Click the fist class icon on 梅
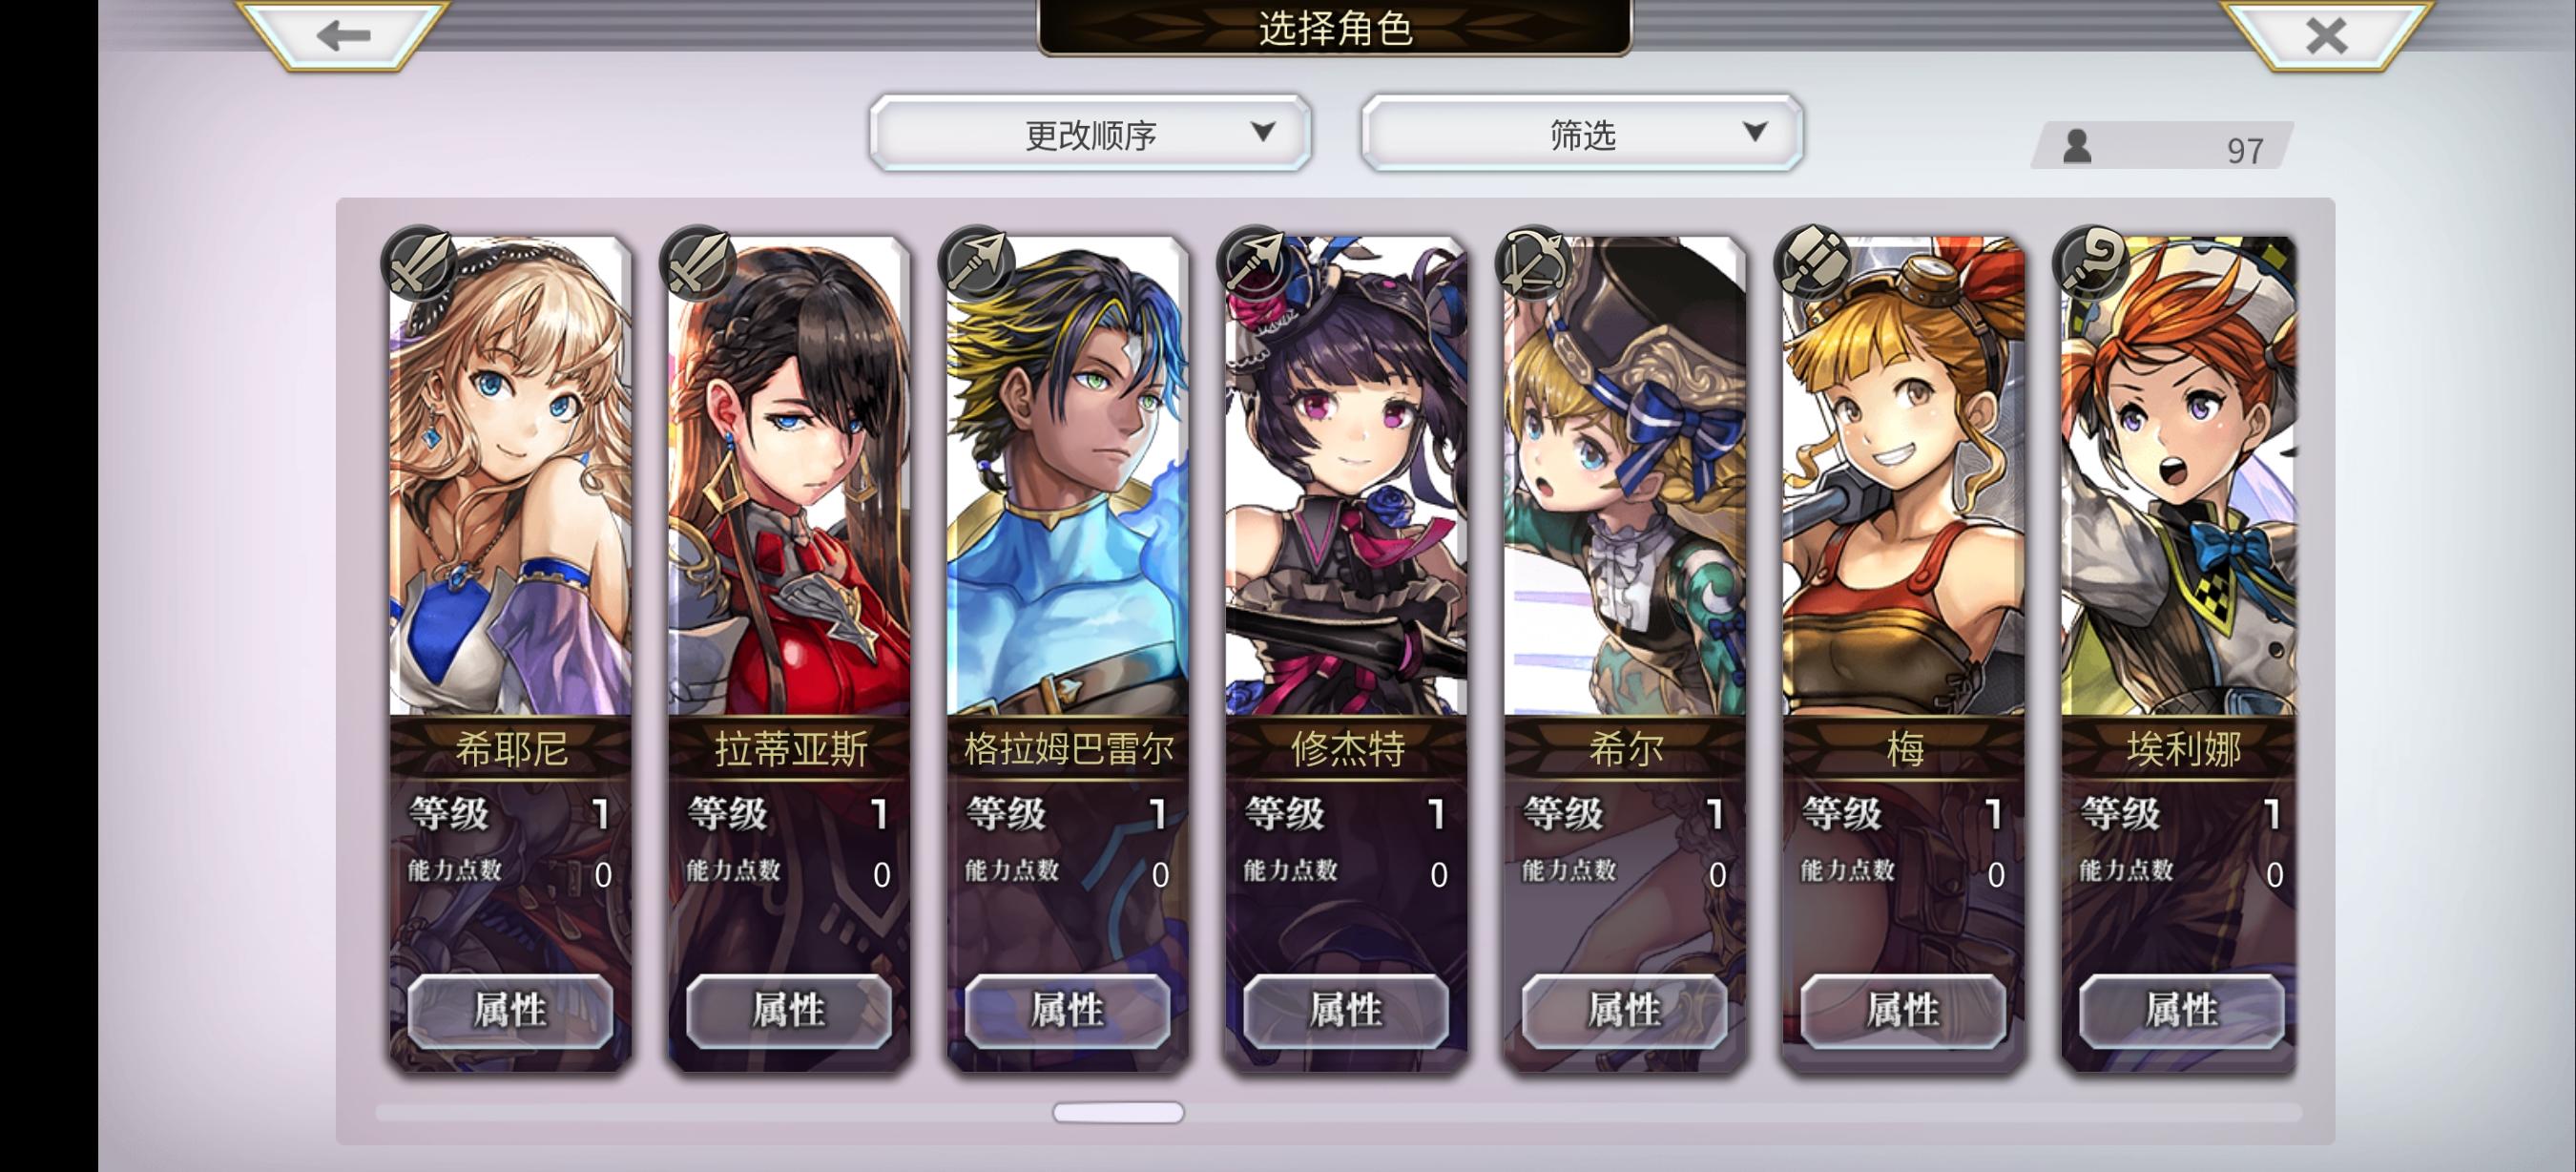 pos(1812,264)
